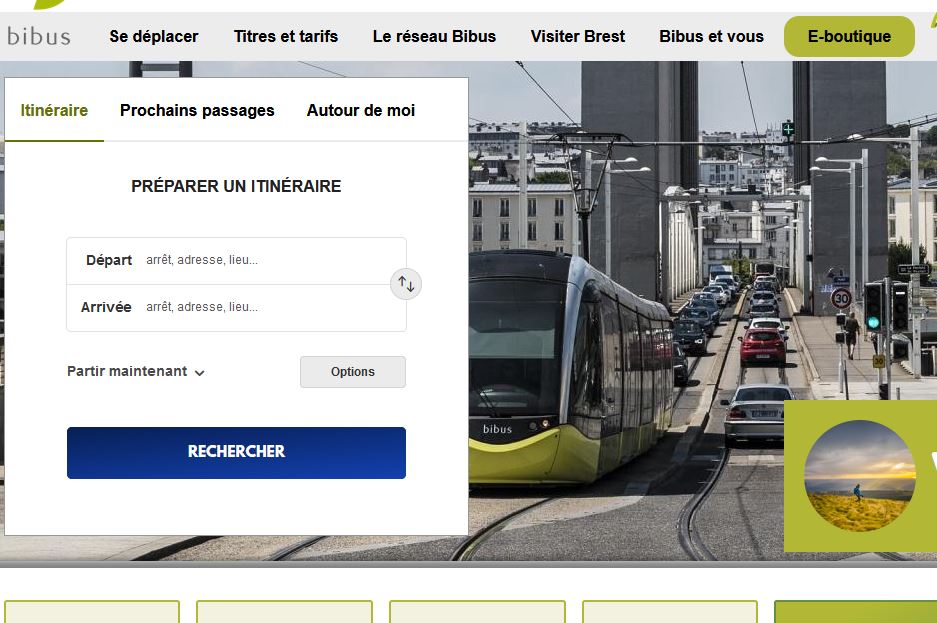This screenshot has width=937, height=623.
Task: Open the Bibus et vous menu
Action: point(711,36)
